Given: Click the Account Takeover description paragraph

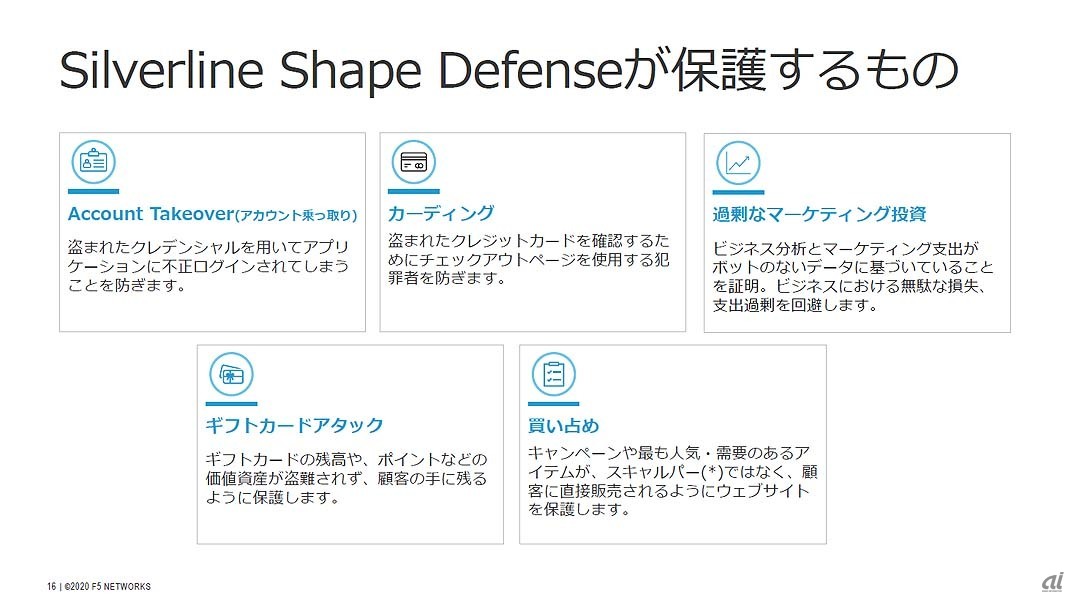Looking at the screenshot, I should [208, 265].
